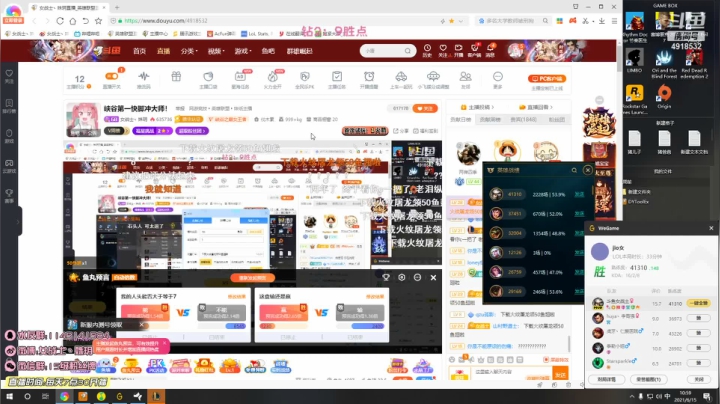Open the gift box tool icon
720x404 pixels.
(x=176, y=79)
